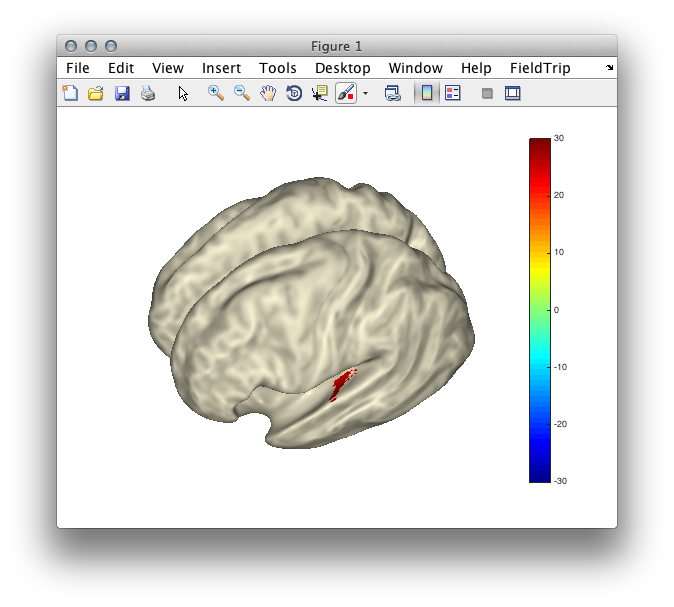Open the Desktop menu
This screenshot has width=674, height=607.
(x=343, y=68)
